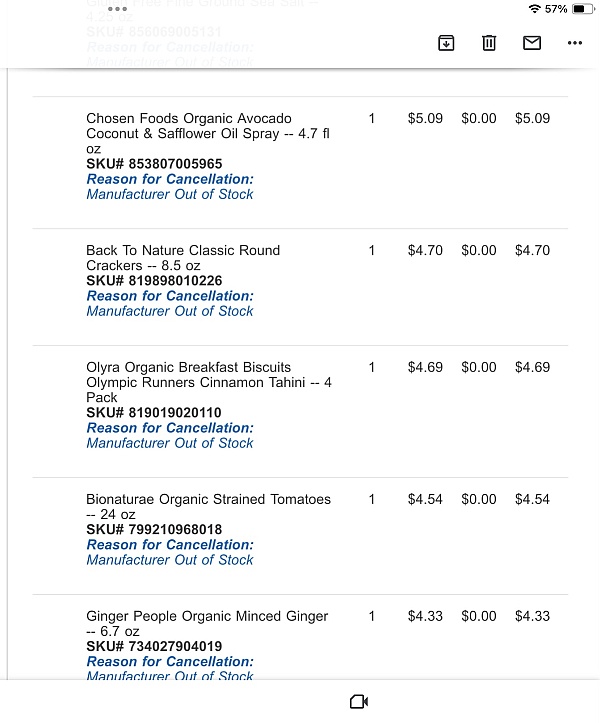Tap the $4.70 price of round crackers
600x723 pixels.
point(425,250)
